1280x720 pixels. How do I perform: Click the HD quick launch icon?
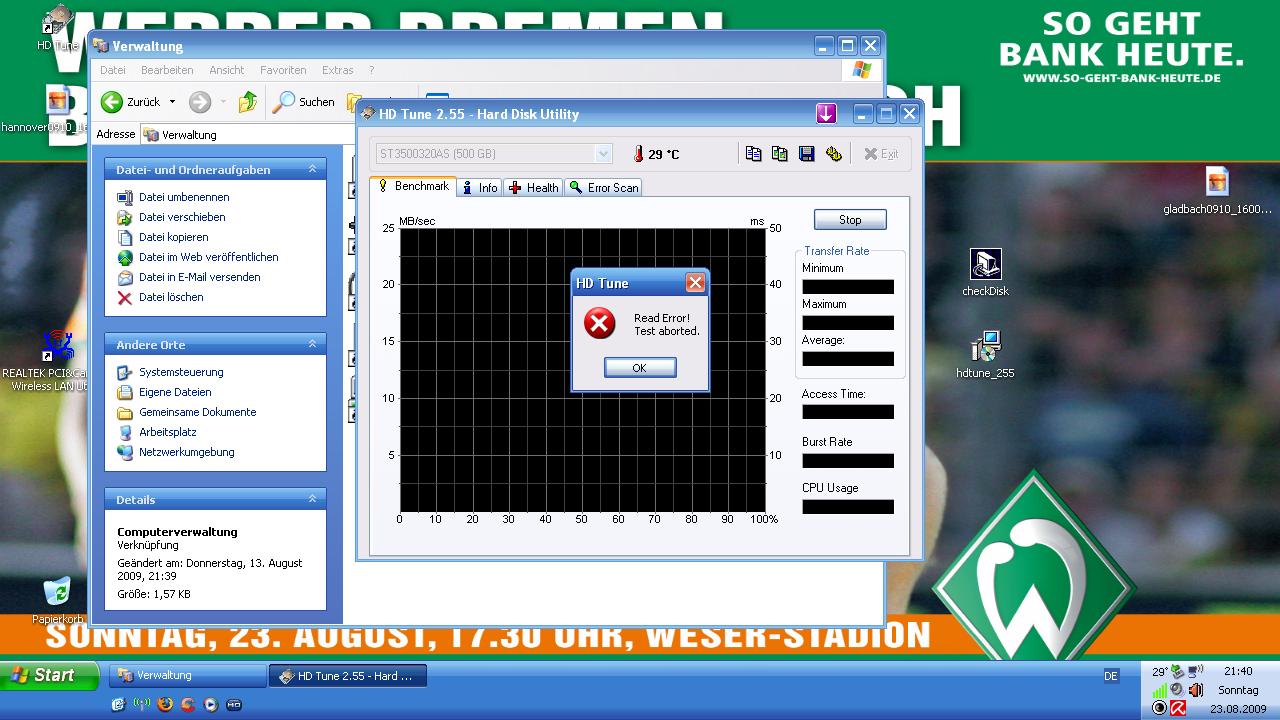[x=234, y=704]
